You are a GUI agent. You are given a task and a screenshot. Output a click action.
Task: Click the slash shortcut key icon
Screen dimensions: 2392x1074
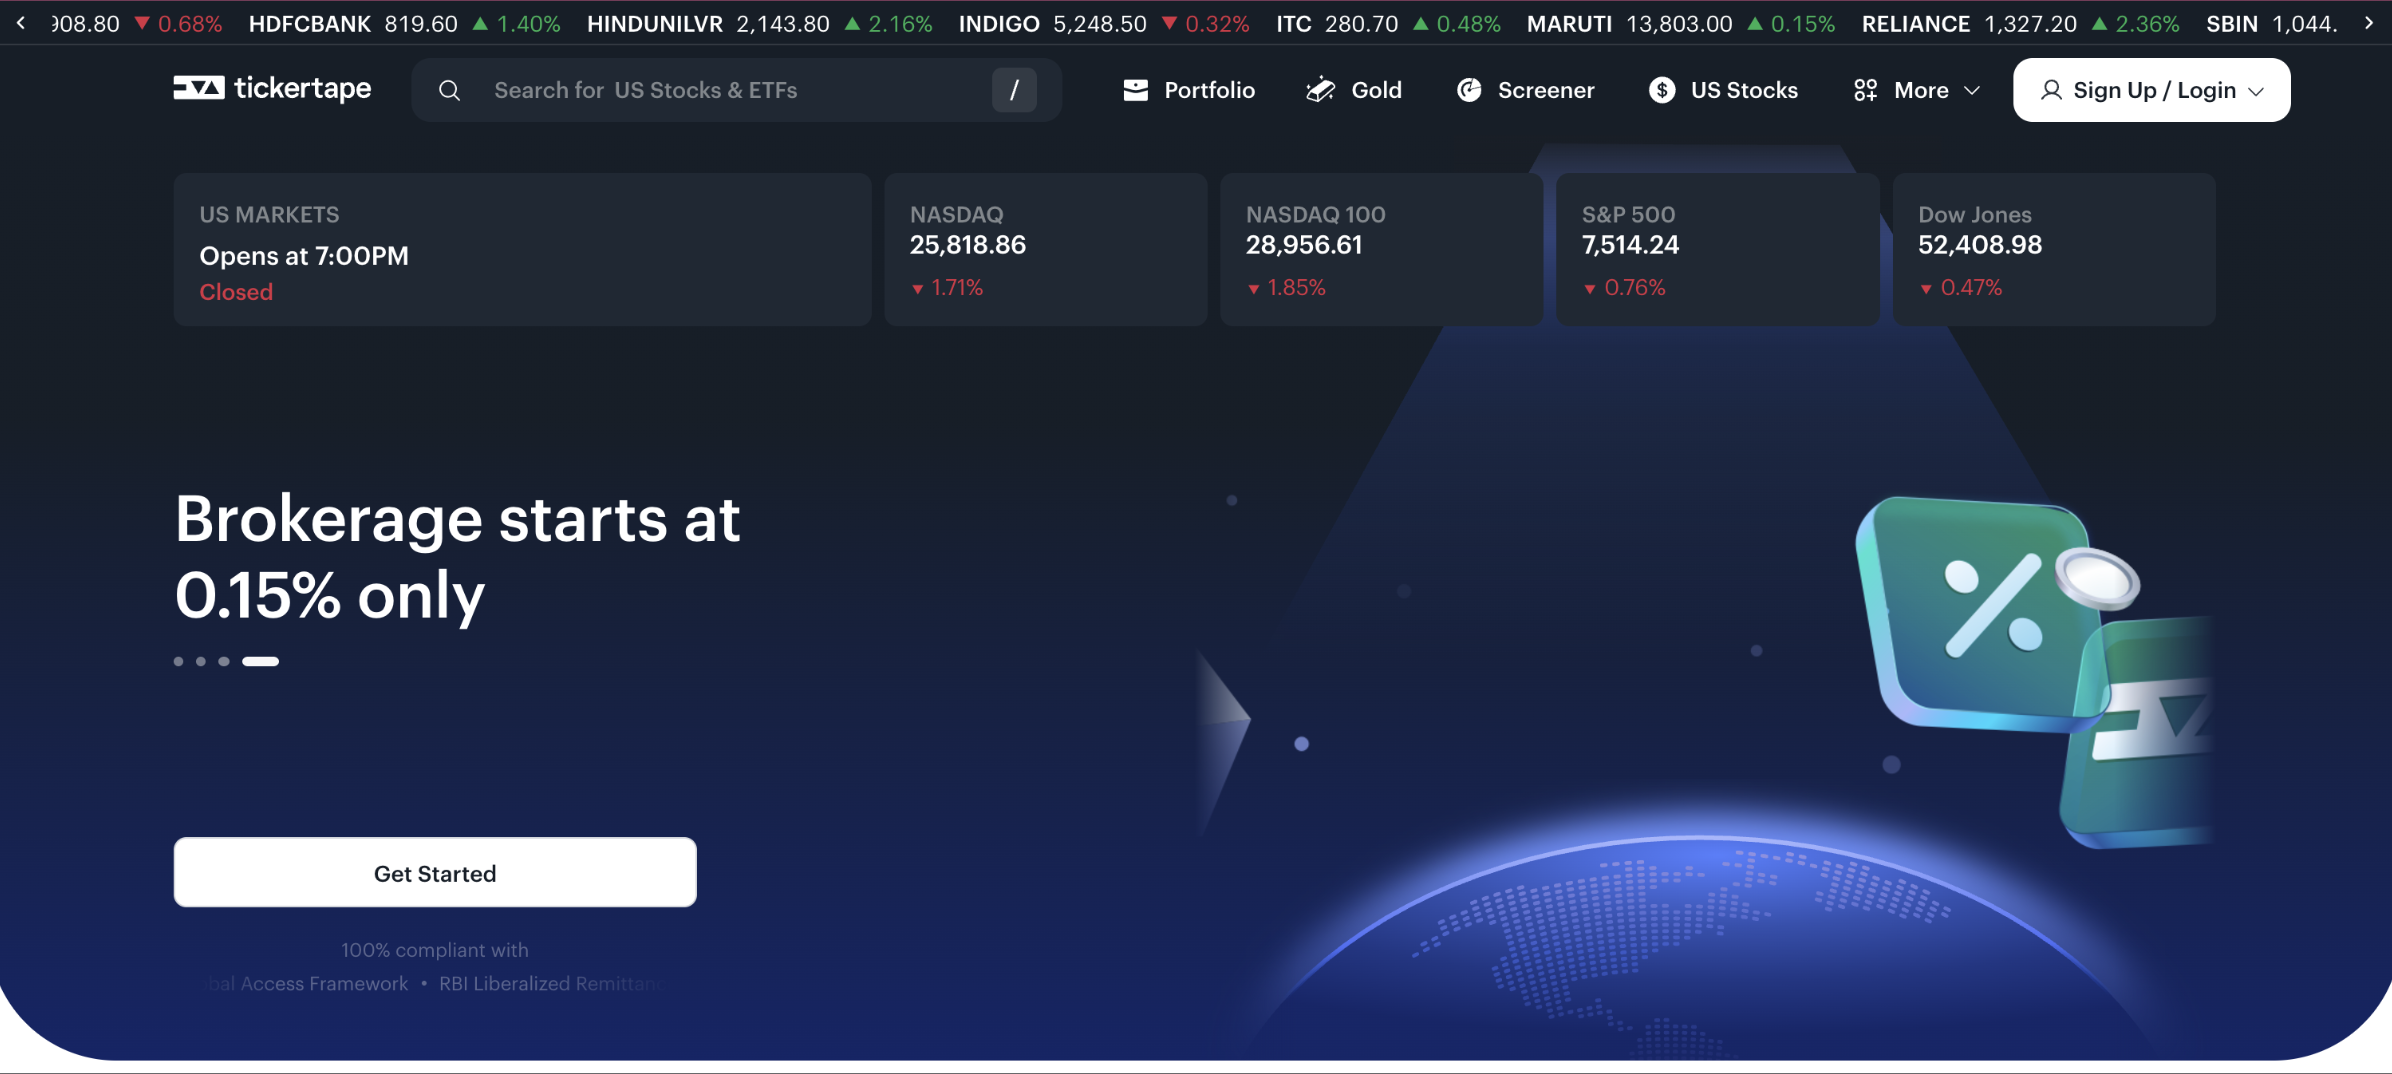1014,90
